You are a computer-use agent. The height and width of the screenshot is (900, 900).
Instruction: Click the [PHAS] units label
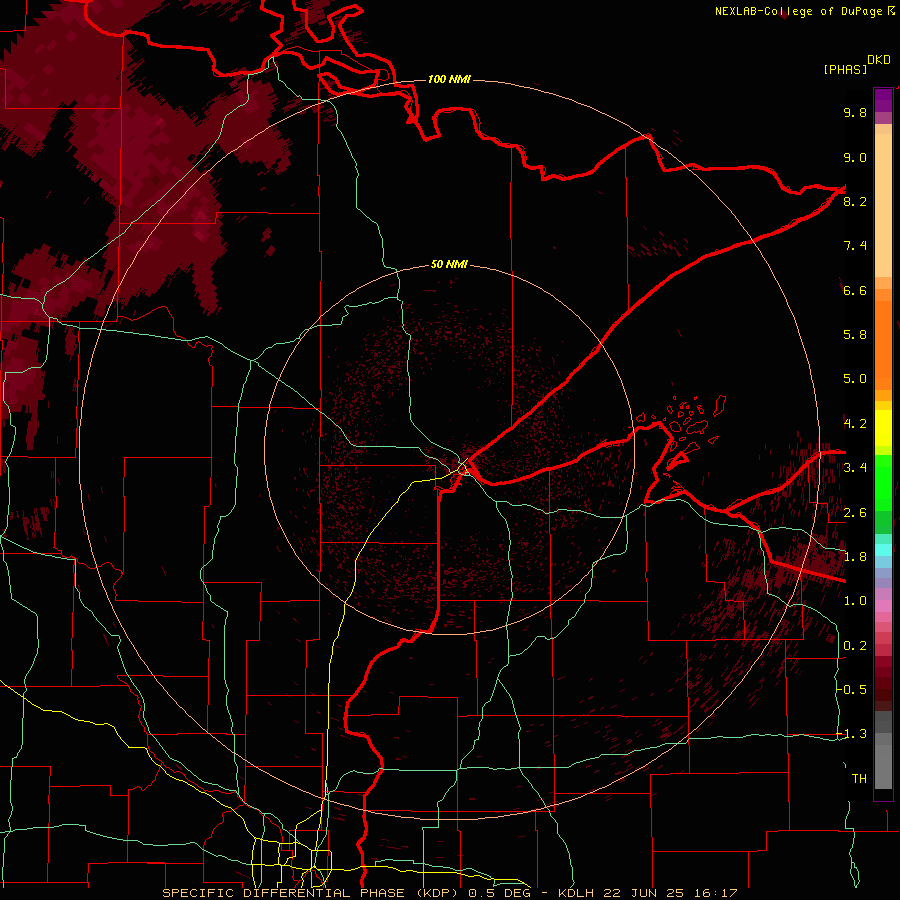point(845,69)
